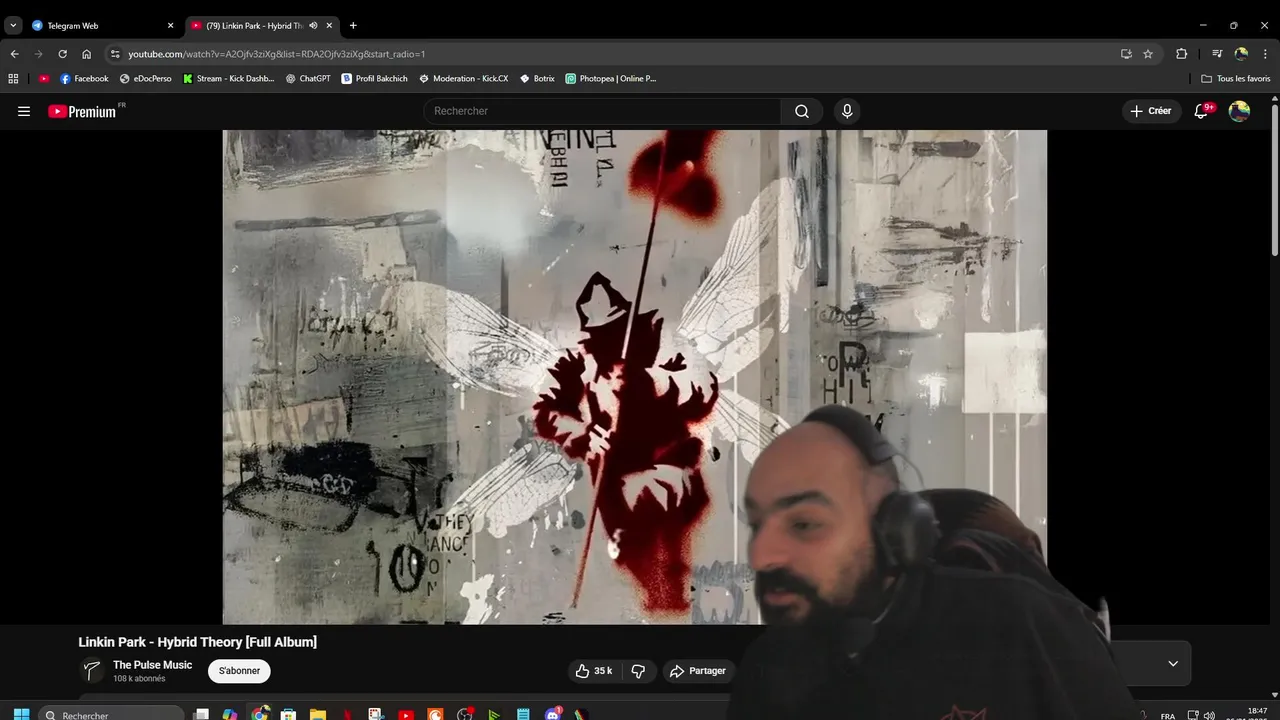The height and width of the screenshot is (720, 1280).
Task: Open Chrome three-dot menu
Action: pyautogui.click(x=1266, y=54)
